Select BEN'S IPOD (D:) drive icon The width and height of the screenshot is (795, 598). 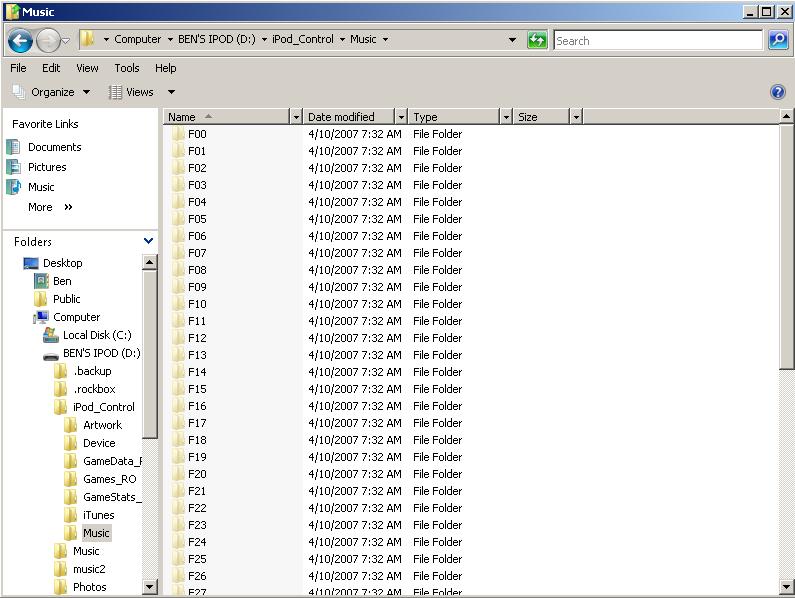pyautogui.click(x=51, y=355)
